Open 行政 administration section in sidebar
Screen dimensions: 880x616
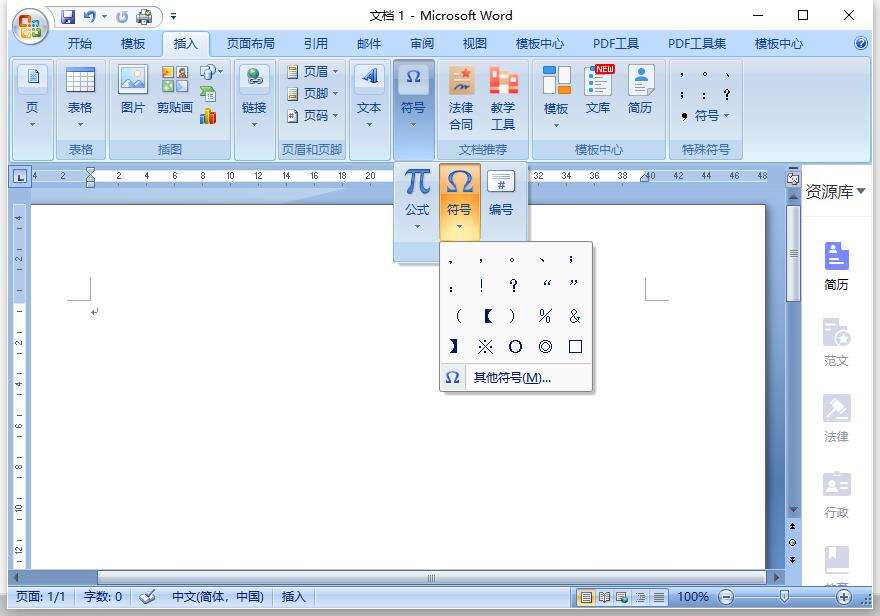(x=836, y=495)
